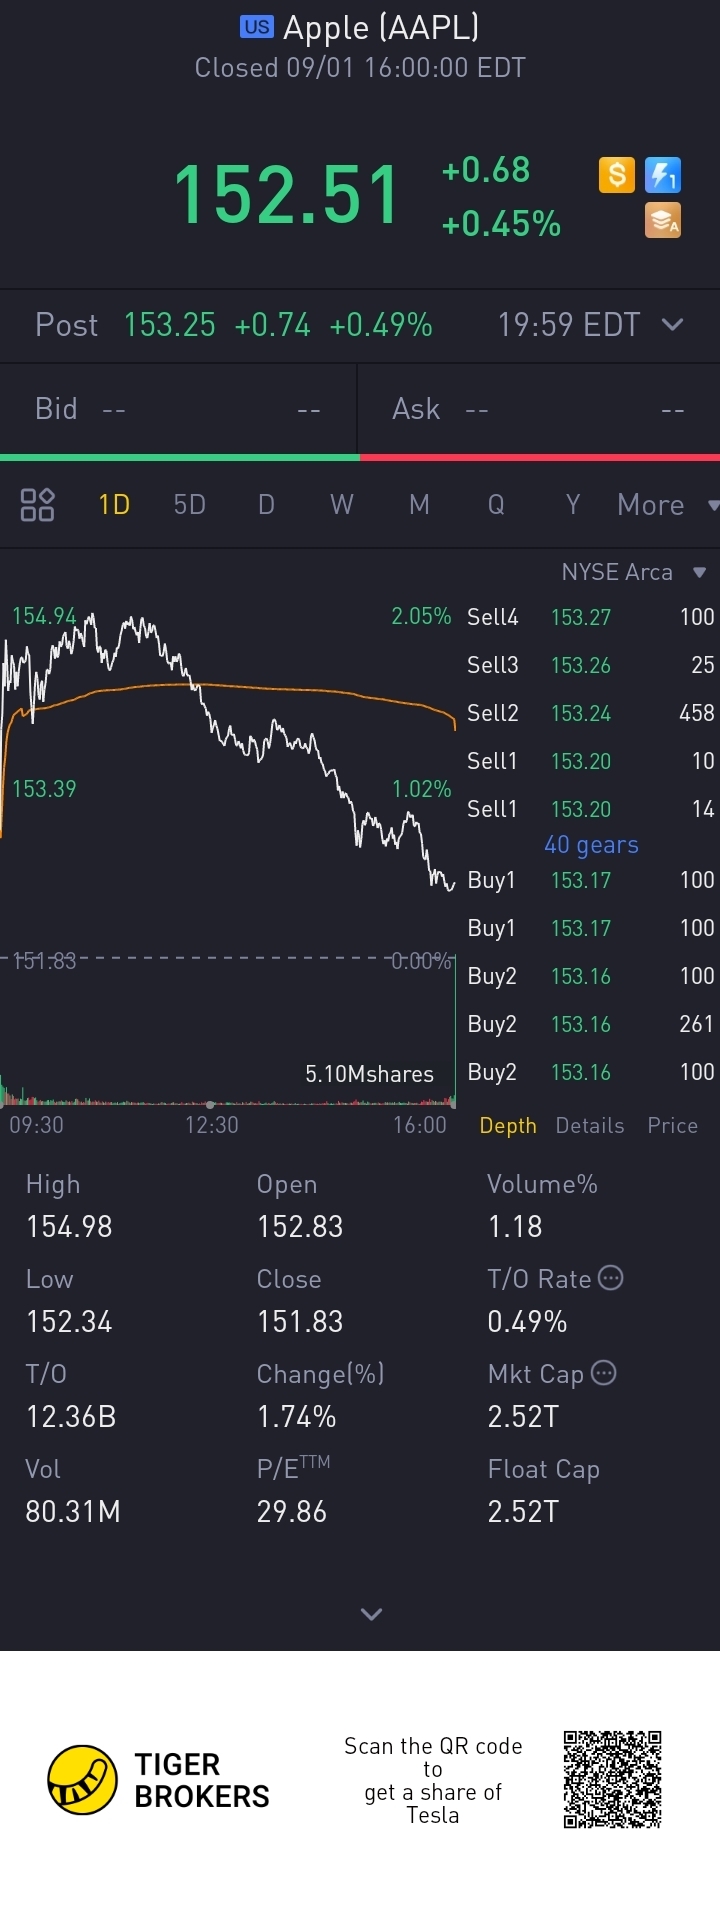The height and width of the screenshot is (1910, 720).
Task: Tap the Tiger Brokers logo
Action: click(x=83, y=1780)
